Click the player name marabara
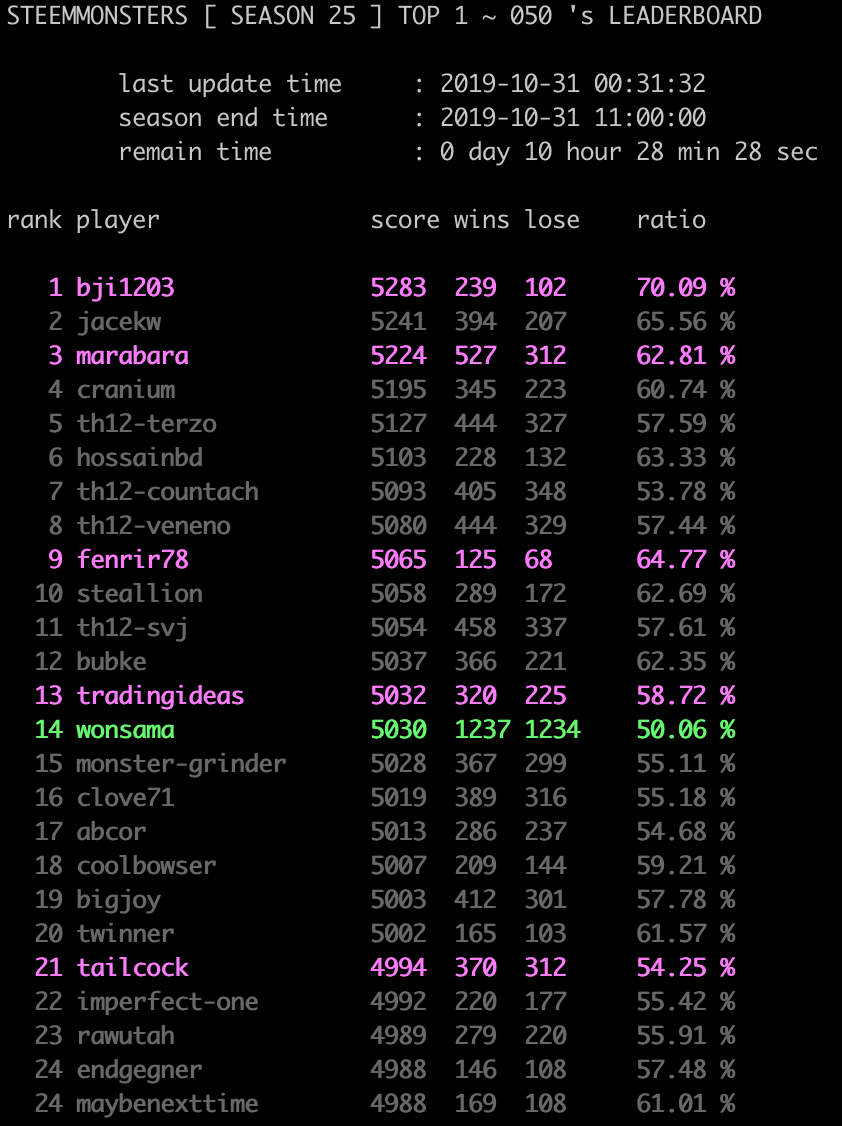This screenshot has width=842, height=1126. [x=132, y=355]
